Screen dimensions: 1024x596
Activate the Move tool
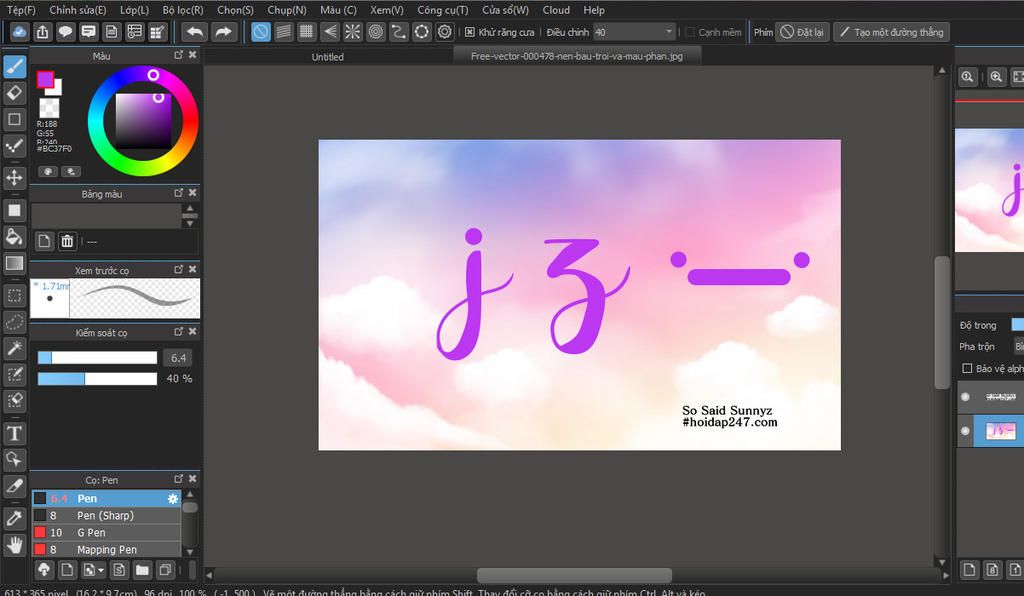(x=15, y=177)
